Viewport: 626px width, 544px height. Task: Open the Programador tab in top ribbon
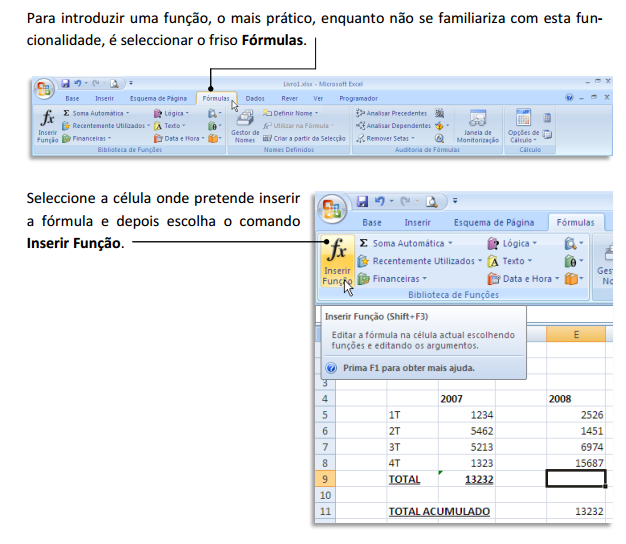coord(358,98)
